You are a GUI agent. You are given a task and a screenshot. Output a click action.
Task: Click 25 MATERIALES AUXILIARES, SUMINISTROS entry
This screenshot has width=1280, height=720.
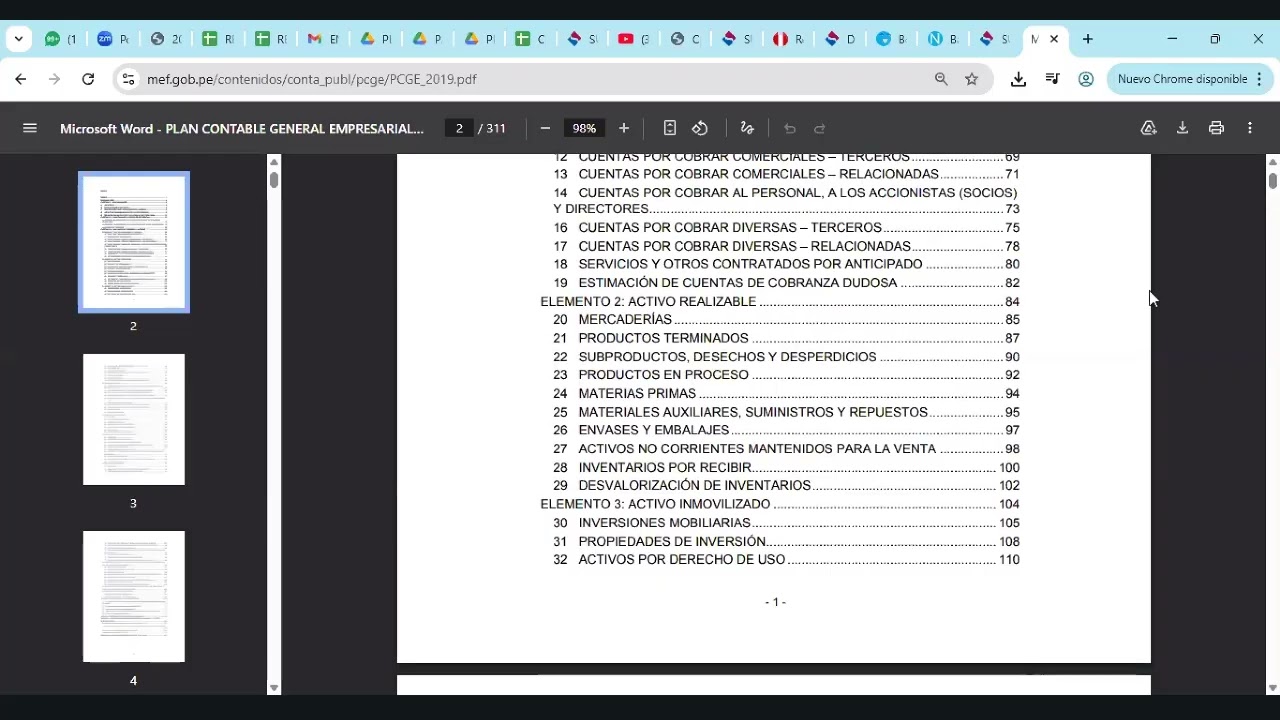pos(786,412)
